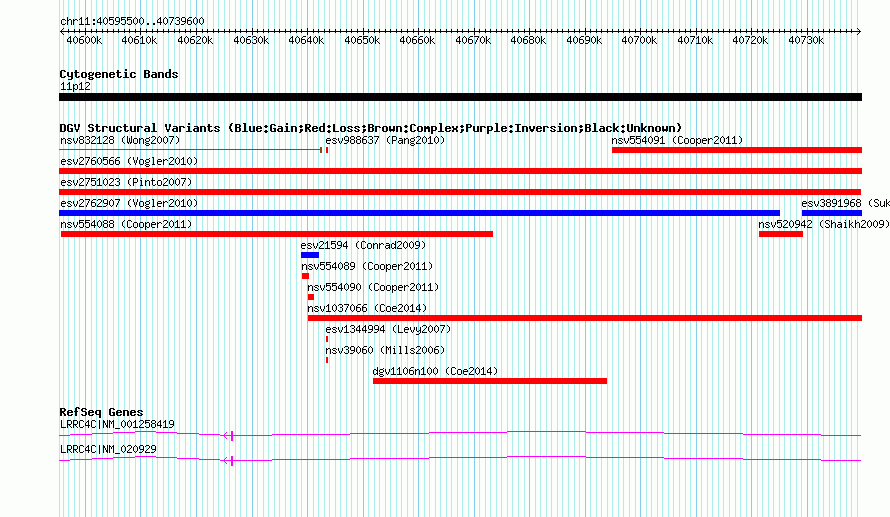Click the esv2760566 (Vogler2010) label
The height and width of the screenshot is (517, 890).
pyautogui.click(x=129, y=161)
